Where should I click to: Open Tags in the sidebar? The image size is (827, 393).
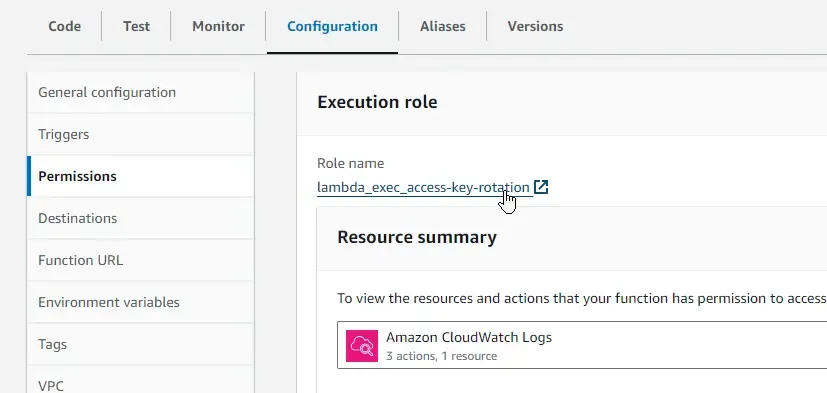click(x=141, y=344)
